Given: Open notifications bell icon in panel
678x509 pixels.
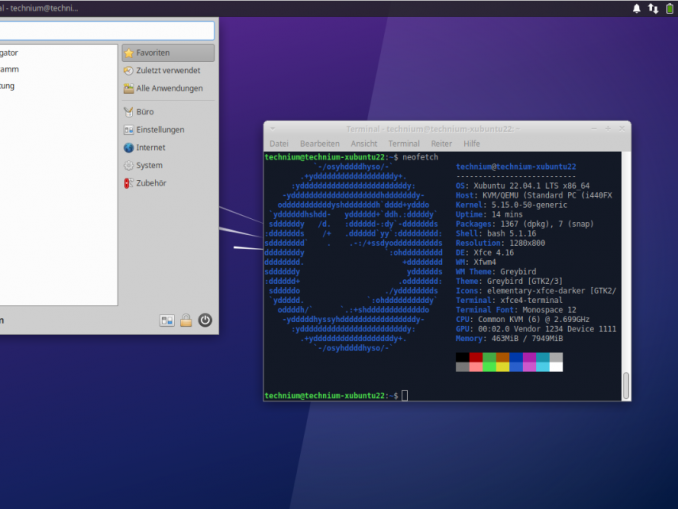Looking at the screenshot, I should tap(636, 8).
